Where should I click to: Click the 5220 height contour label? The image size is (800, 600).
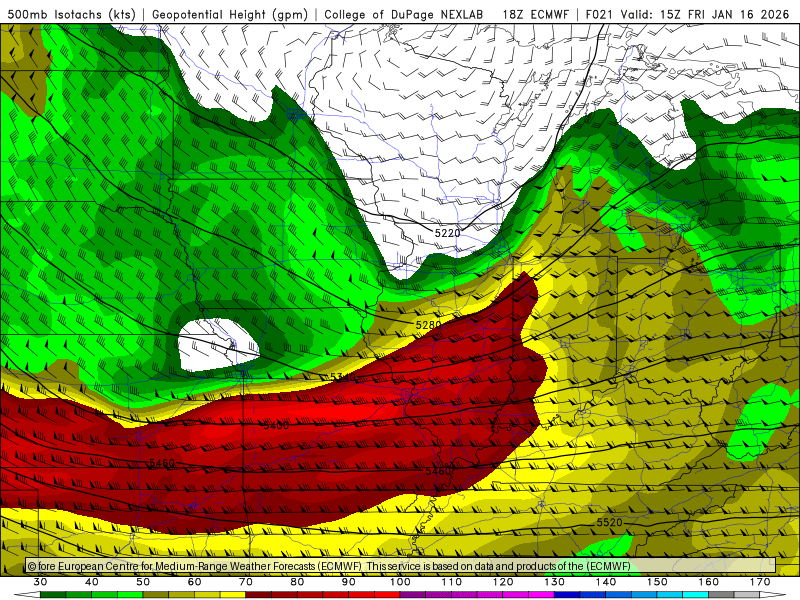(447, 233)
